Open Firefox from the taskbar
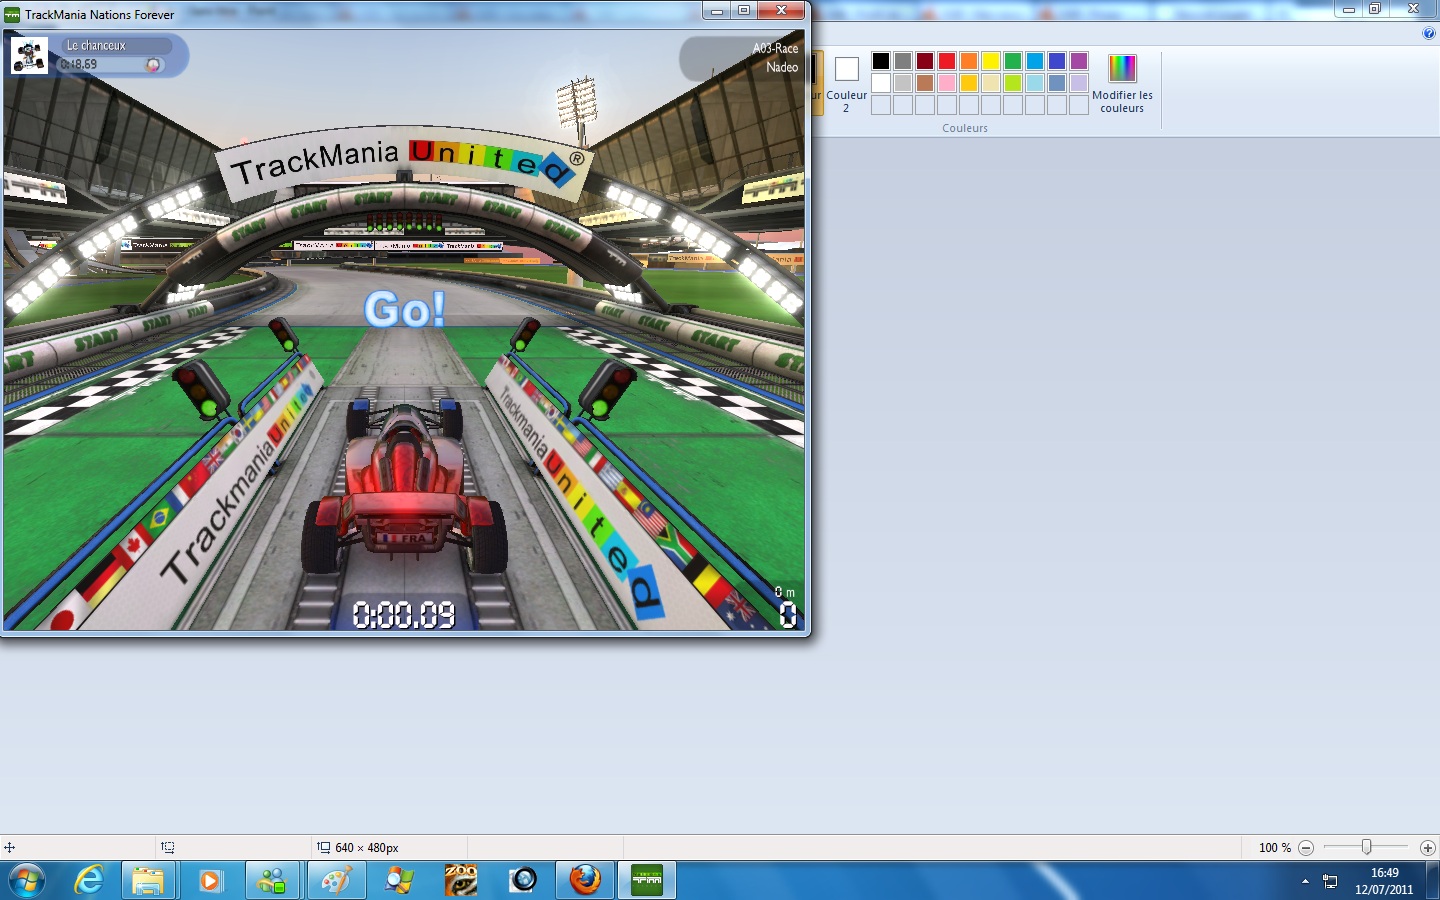1440x900 pixels. [585, 880]
